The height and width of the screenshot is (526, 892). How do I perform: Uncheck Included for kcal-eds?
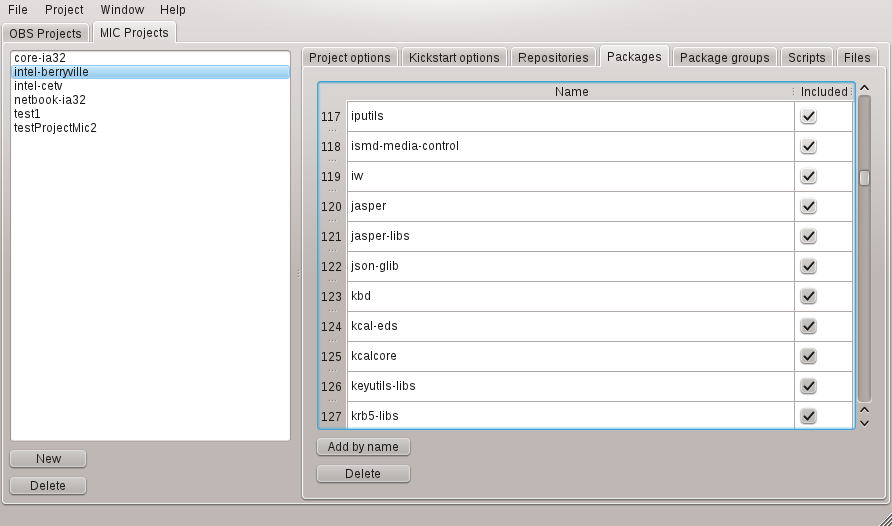(x=808, y=326)
